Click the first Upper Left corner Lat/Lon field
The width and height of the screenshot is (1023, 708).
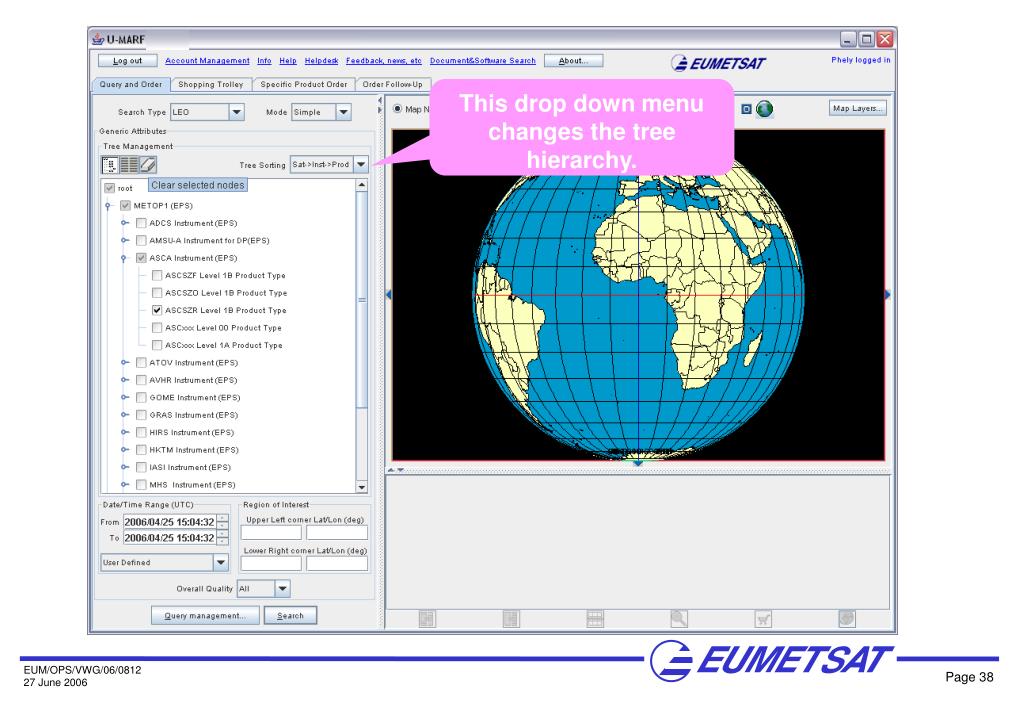271,532
